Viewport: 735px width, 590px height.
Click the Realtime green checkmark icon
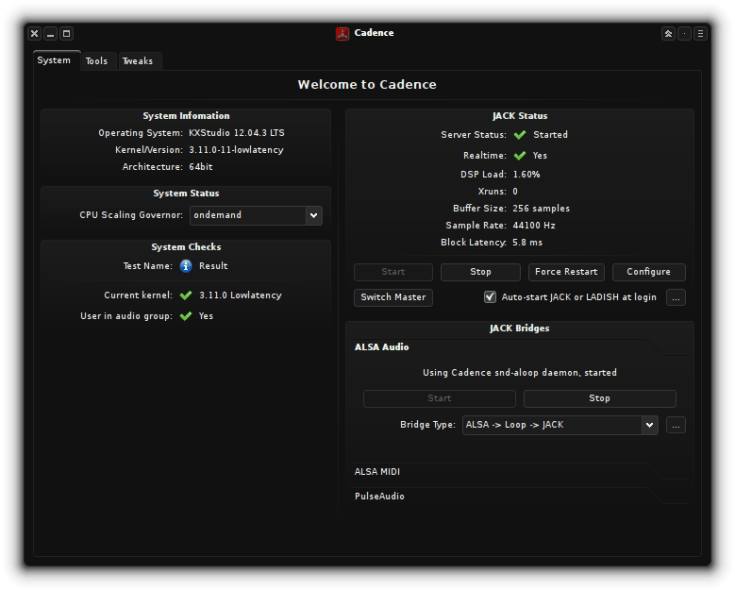[519, 156]
